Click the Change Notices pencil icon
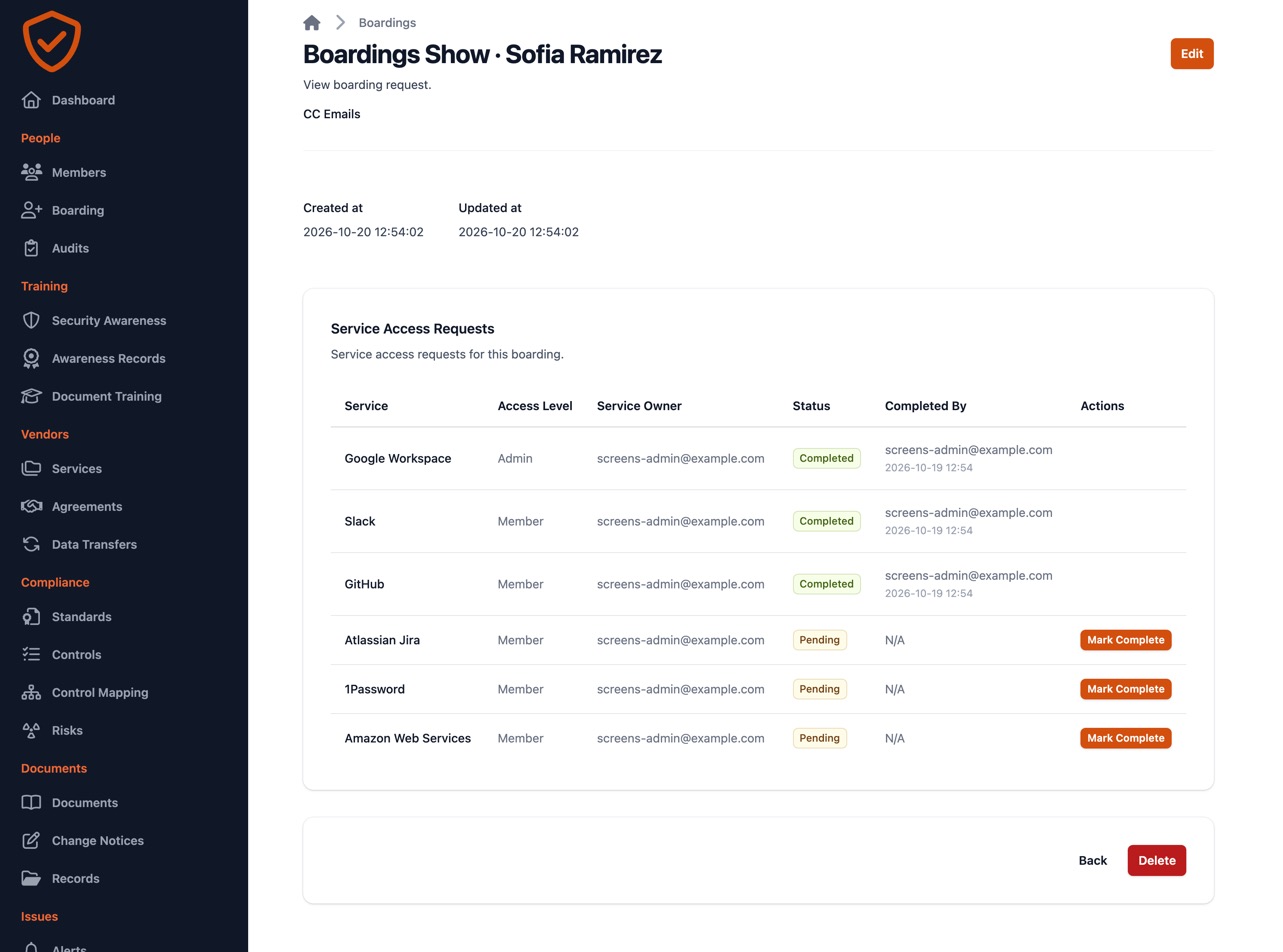 click(x=31, y=840)
